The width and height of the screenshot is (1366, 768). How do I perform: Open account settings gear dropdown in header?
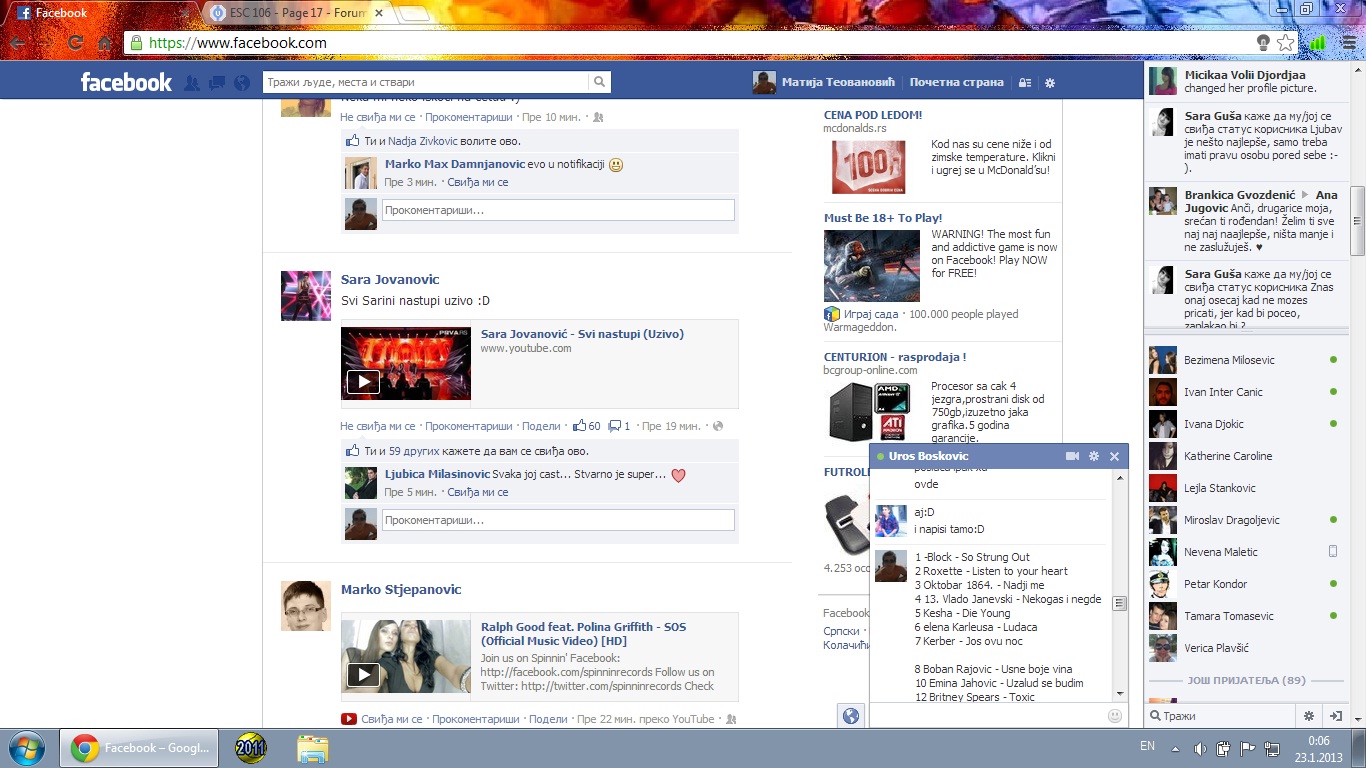click(x=1050, y=83)
